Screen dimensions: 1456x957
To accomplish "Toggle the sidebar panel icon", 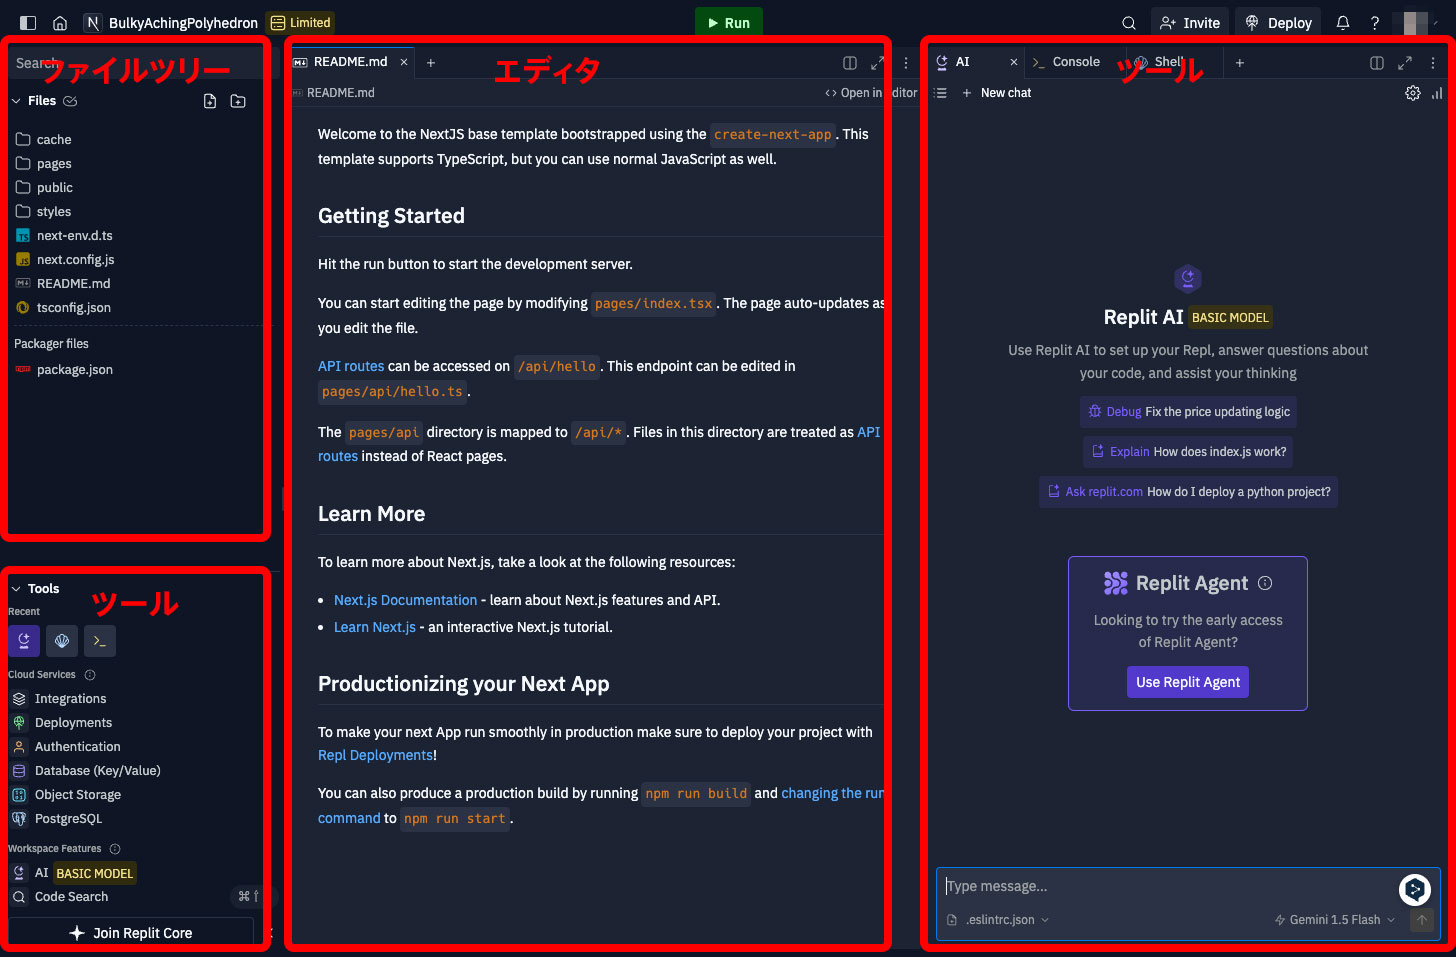I will (28, 22).
